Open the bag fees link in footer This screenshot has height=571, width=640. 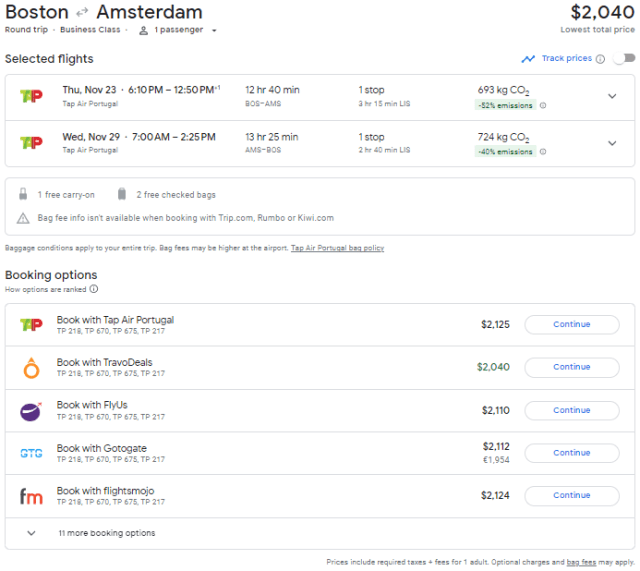[x=581, y=562]
